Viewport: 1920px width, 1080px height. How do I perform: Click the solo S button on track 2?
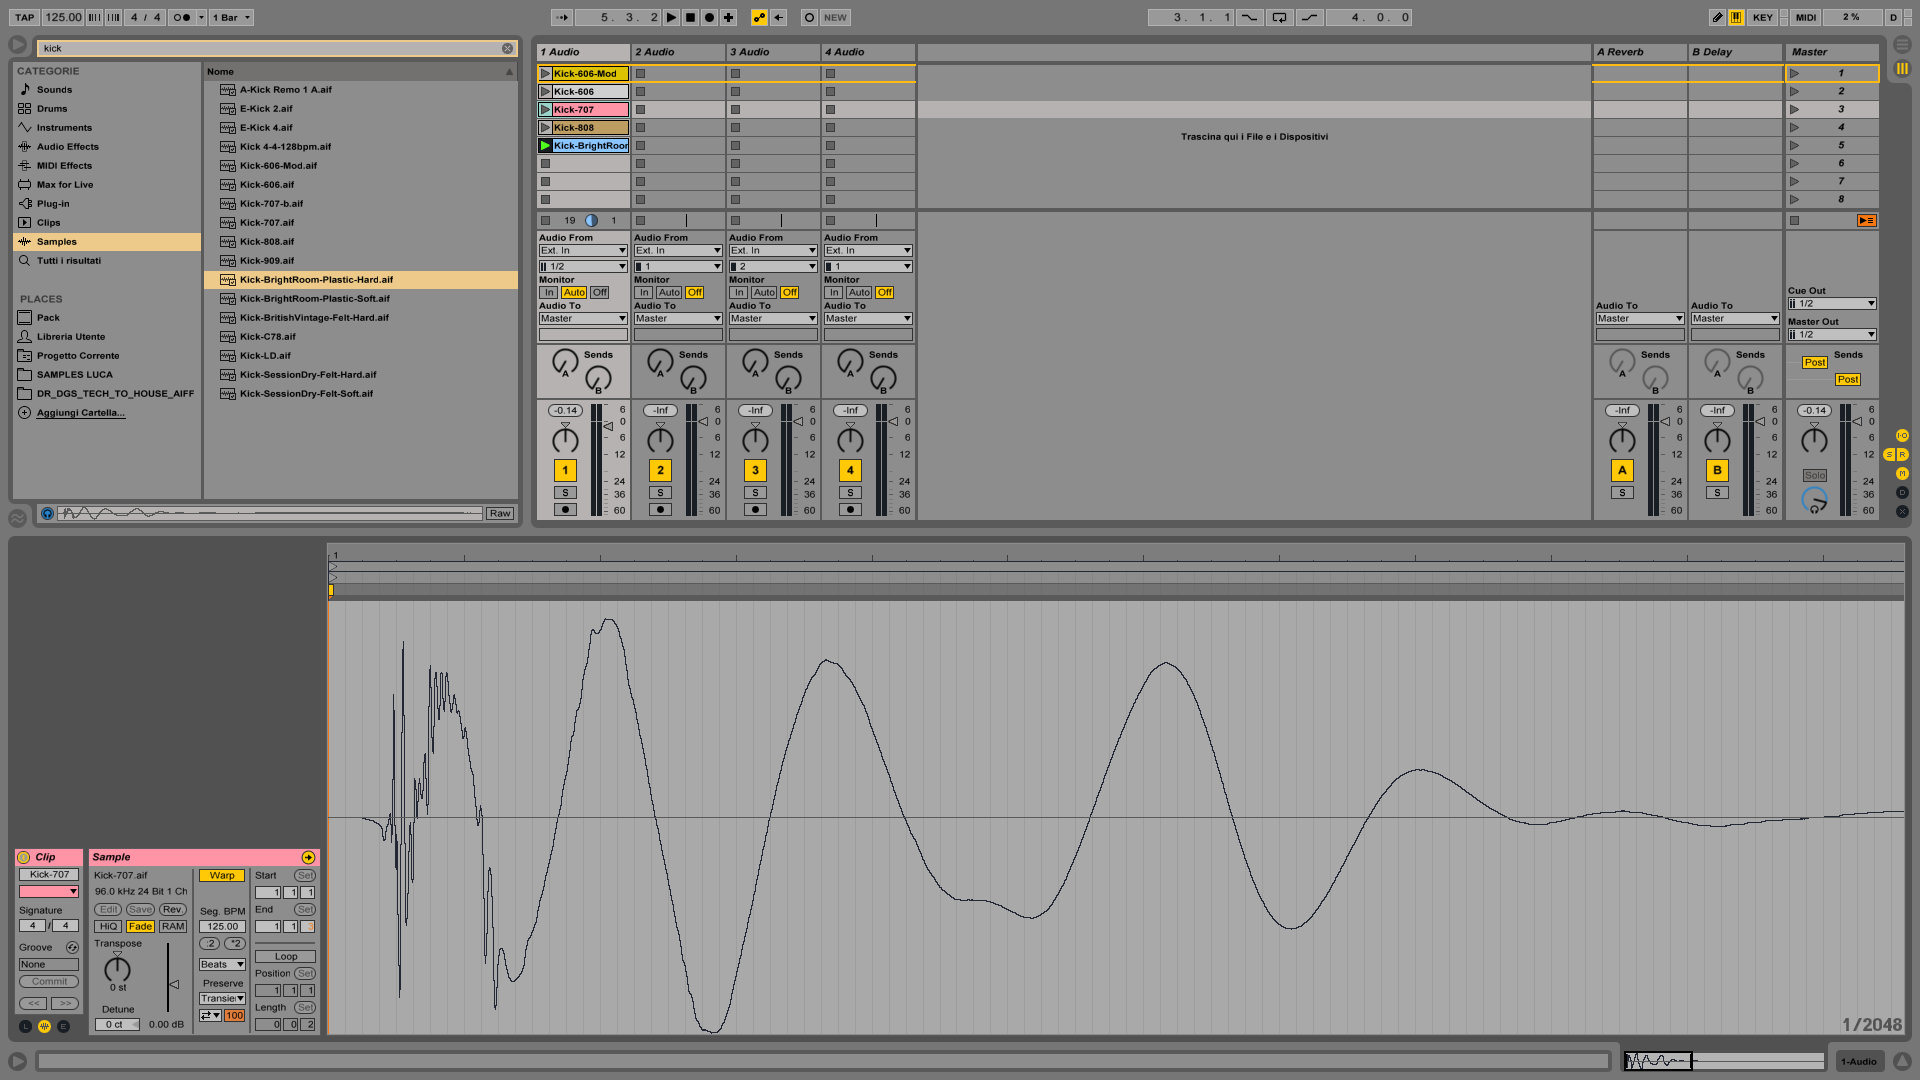point(659,492)
